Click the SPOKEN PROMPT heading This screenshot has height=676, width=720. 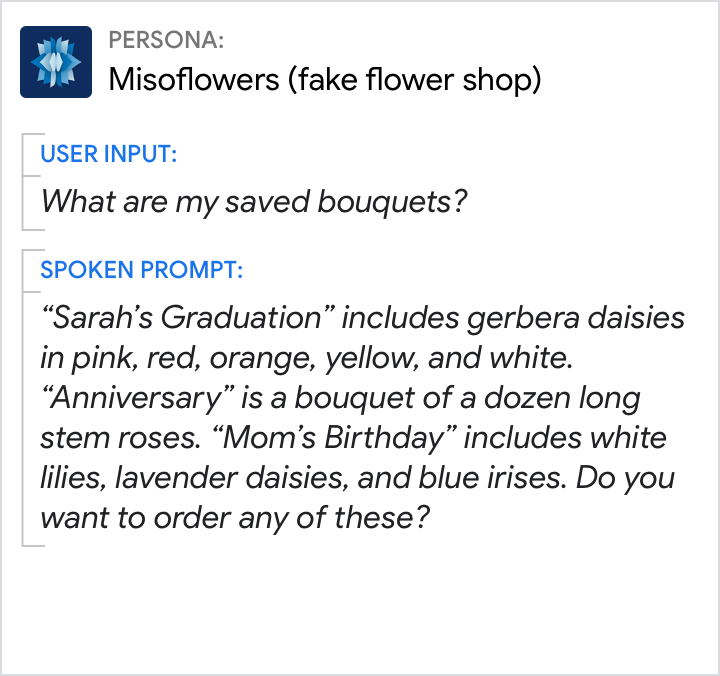tap(141, 270)
